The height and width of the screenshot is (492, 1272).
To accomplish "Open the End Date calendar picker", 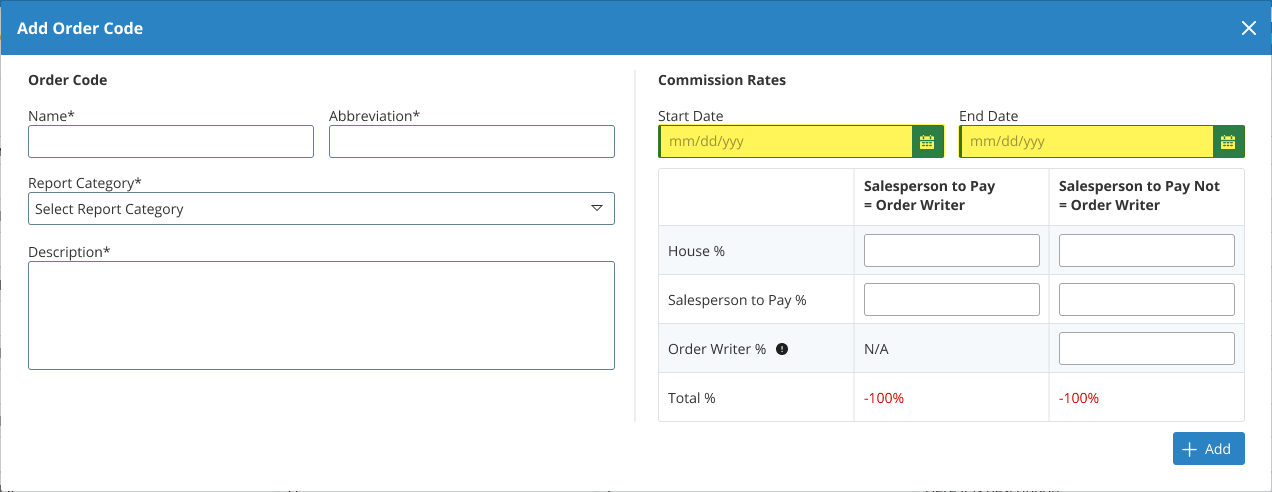I will click(x=1229, y=142).
